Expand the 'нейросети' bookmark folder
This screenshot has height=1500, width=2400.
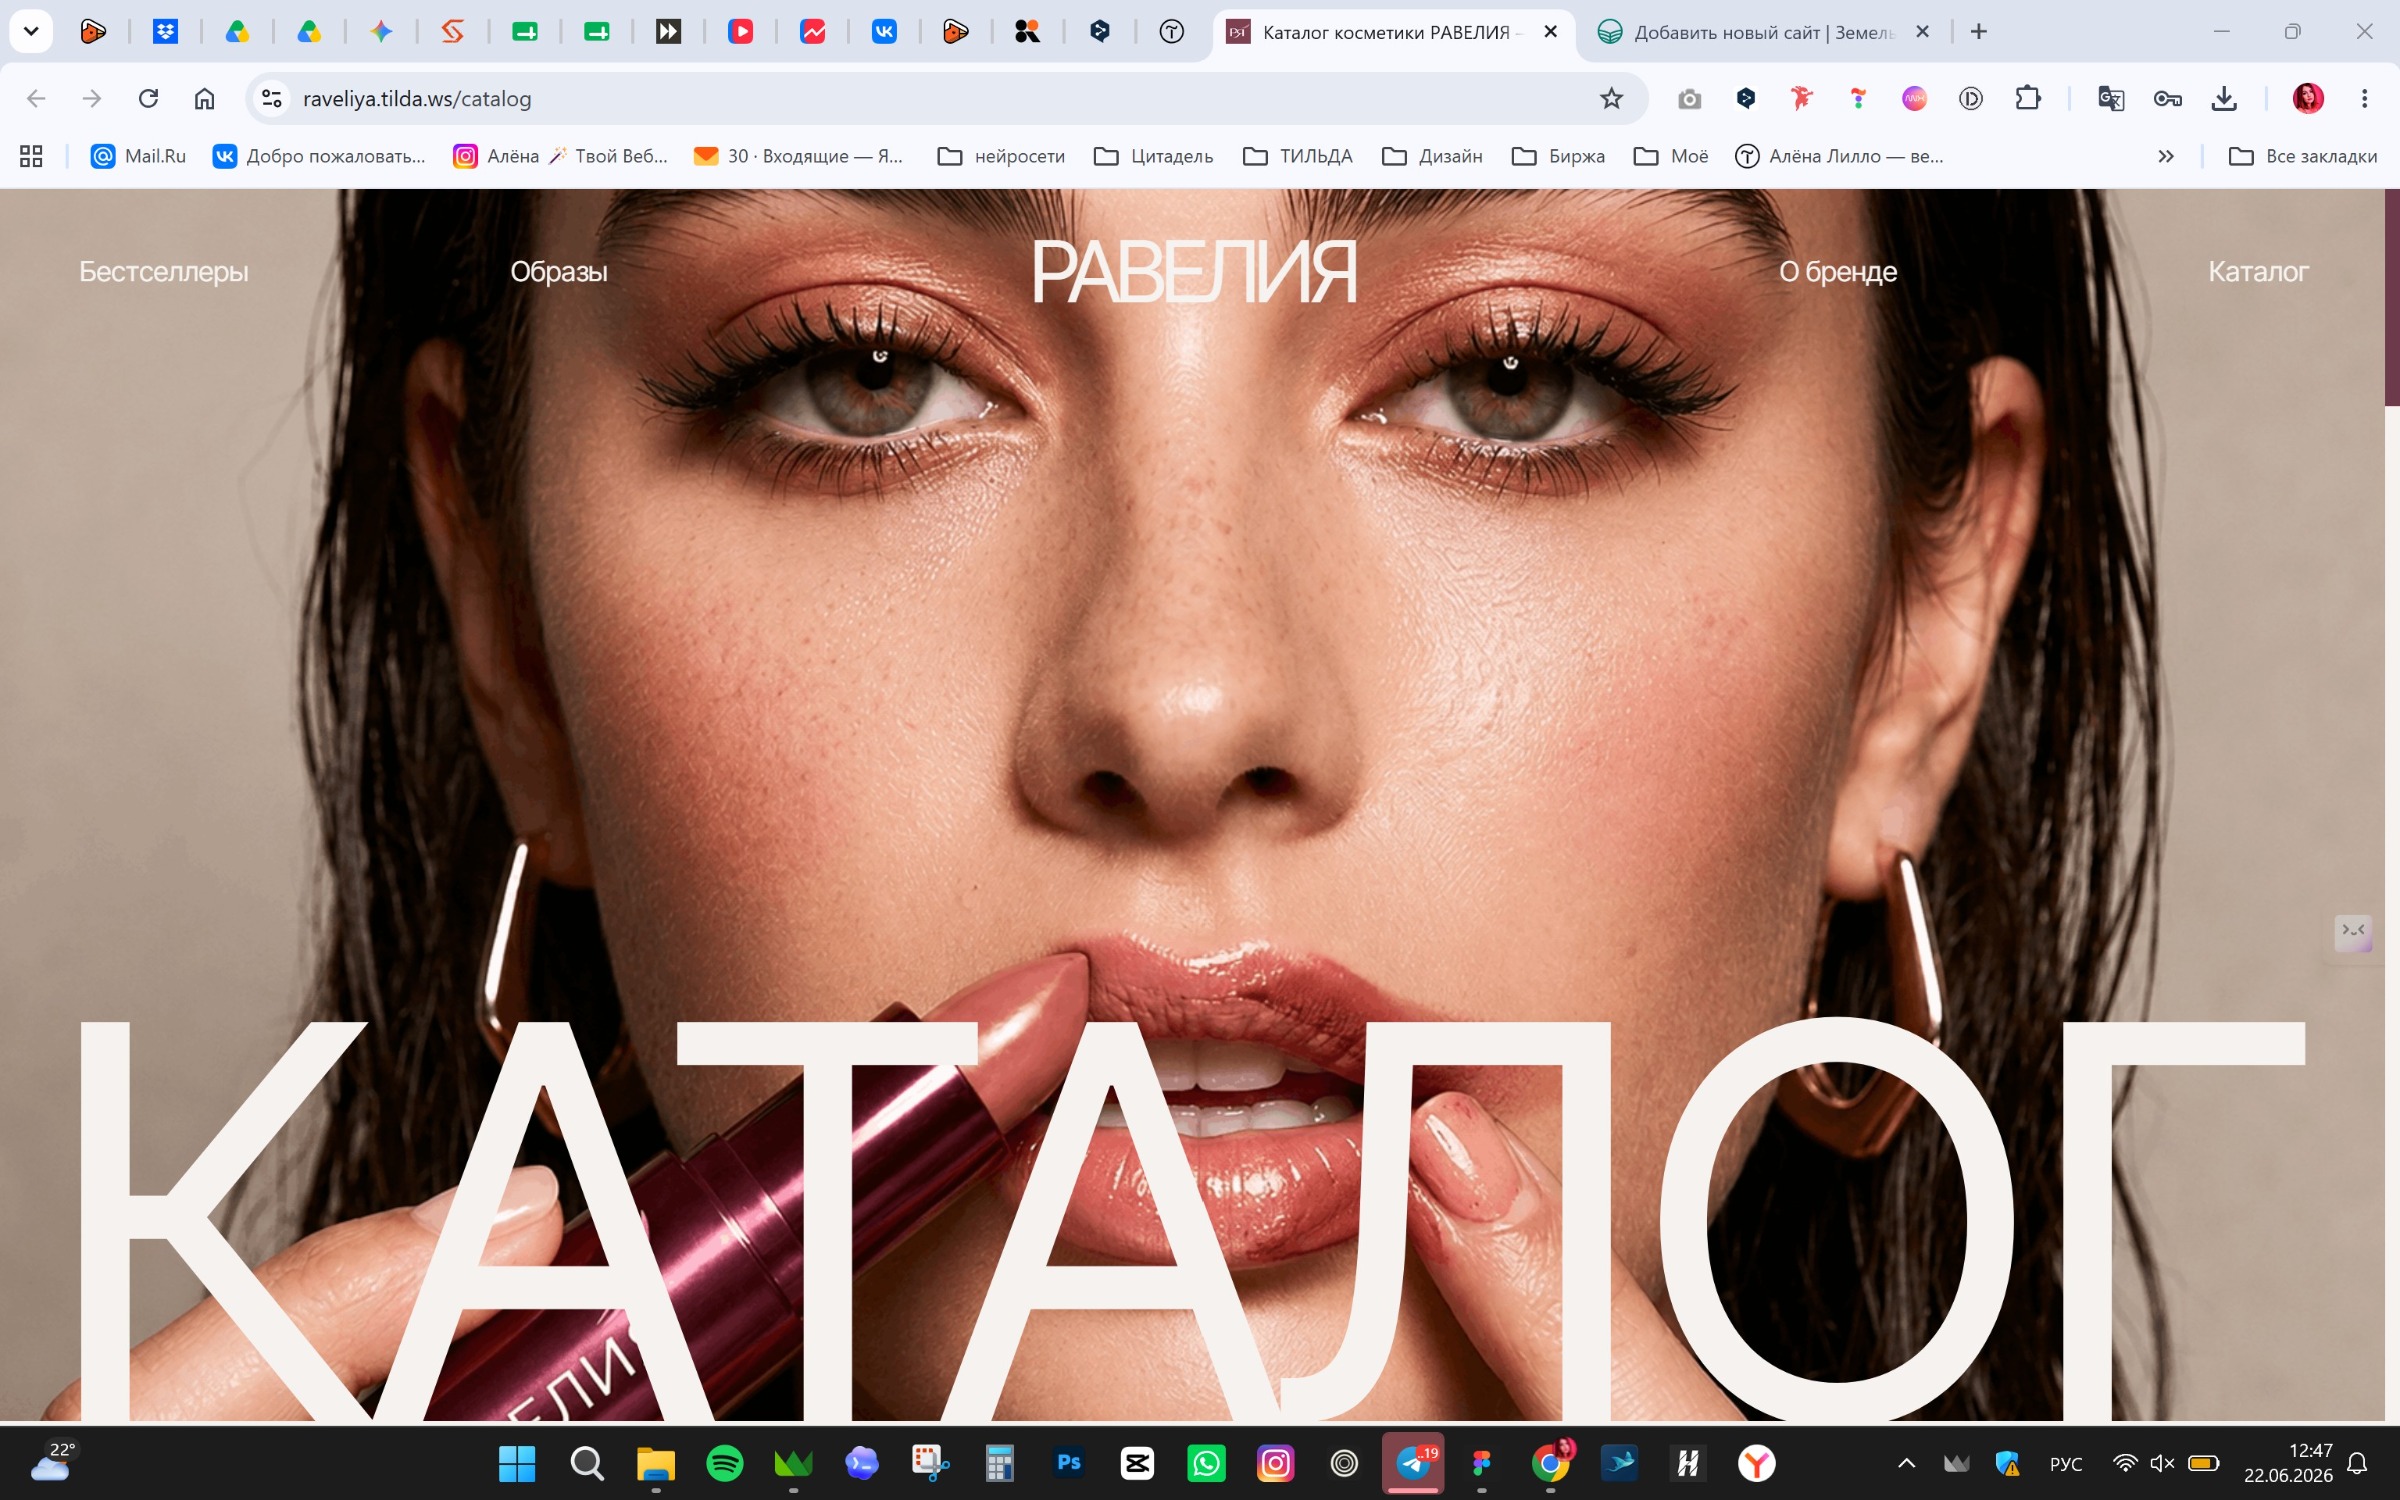(x=1001, y=156)
